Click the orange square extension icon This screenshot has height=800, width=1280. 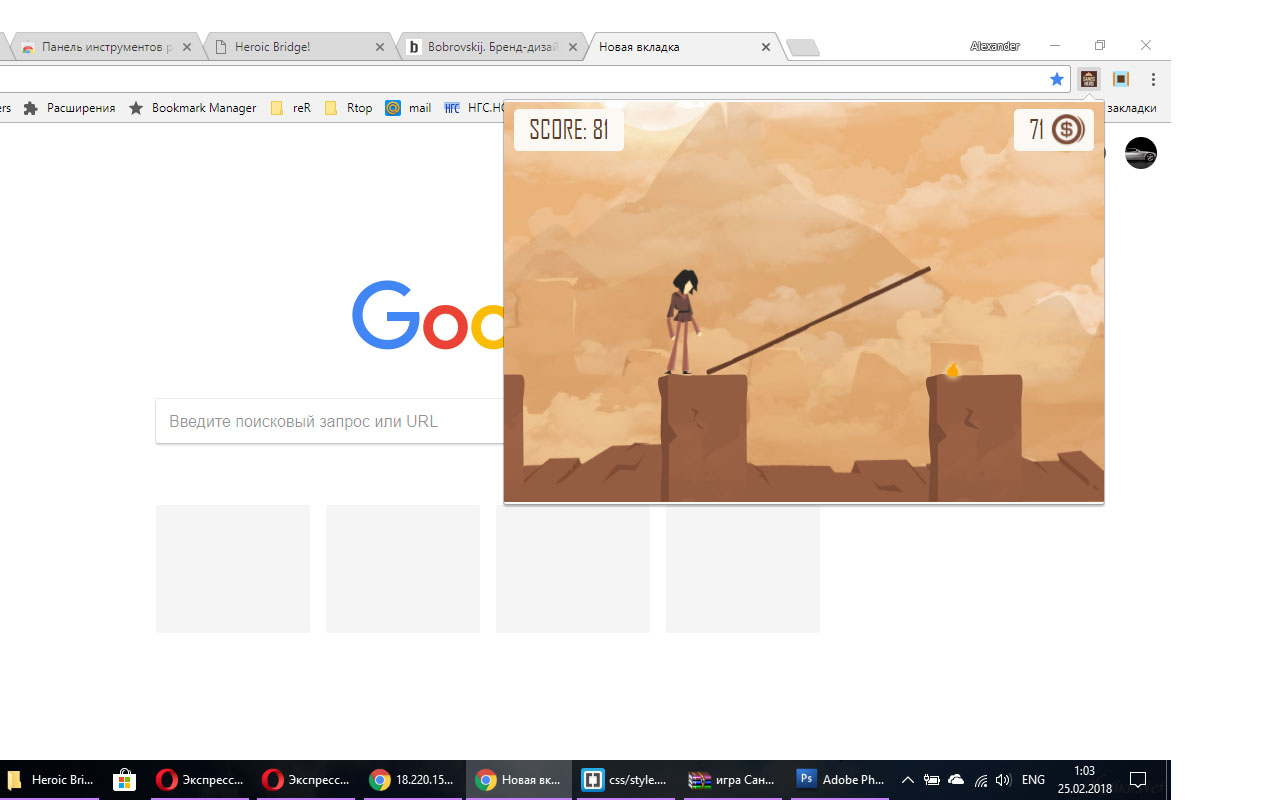coord(1120,78)
